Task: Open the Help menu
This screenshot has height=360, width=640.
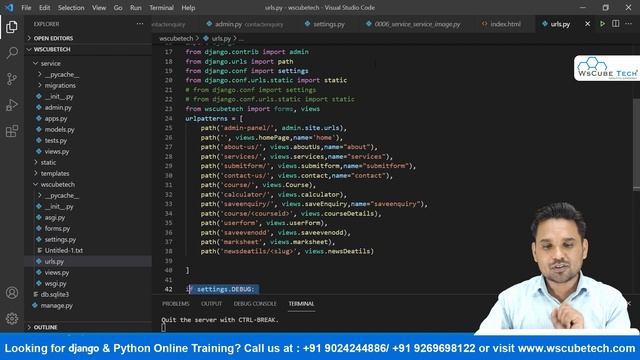Action: pos(188,8)
